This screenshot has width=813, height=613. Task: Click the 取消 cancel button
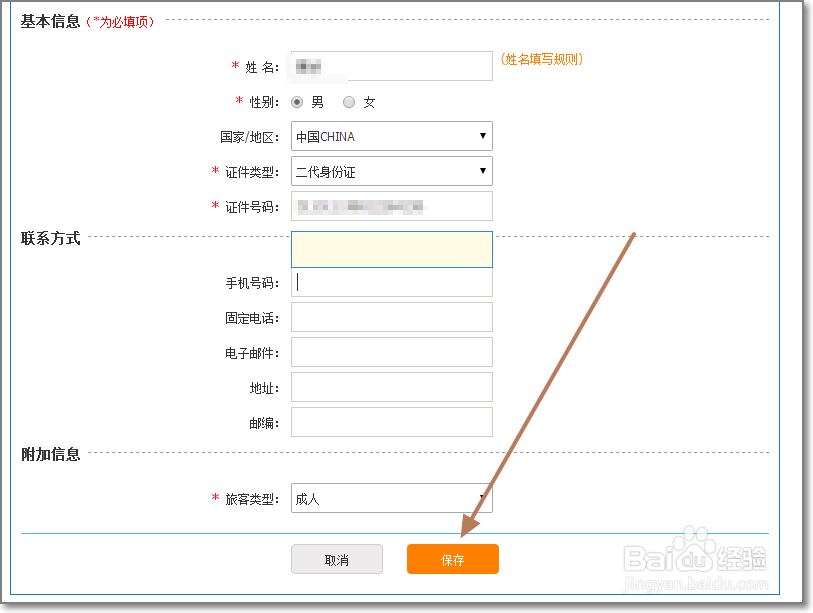click(336, 559)
